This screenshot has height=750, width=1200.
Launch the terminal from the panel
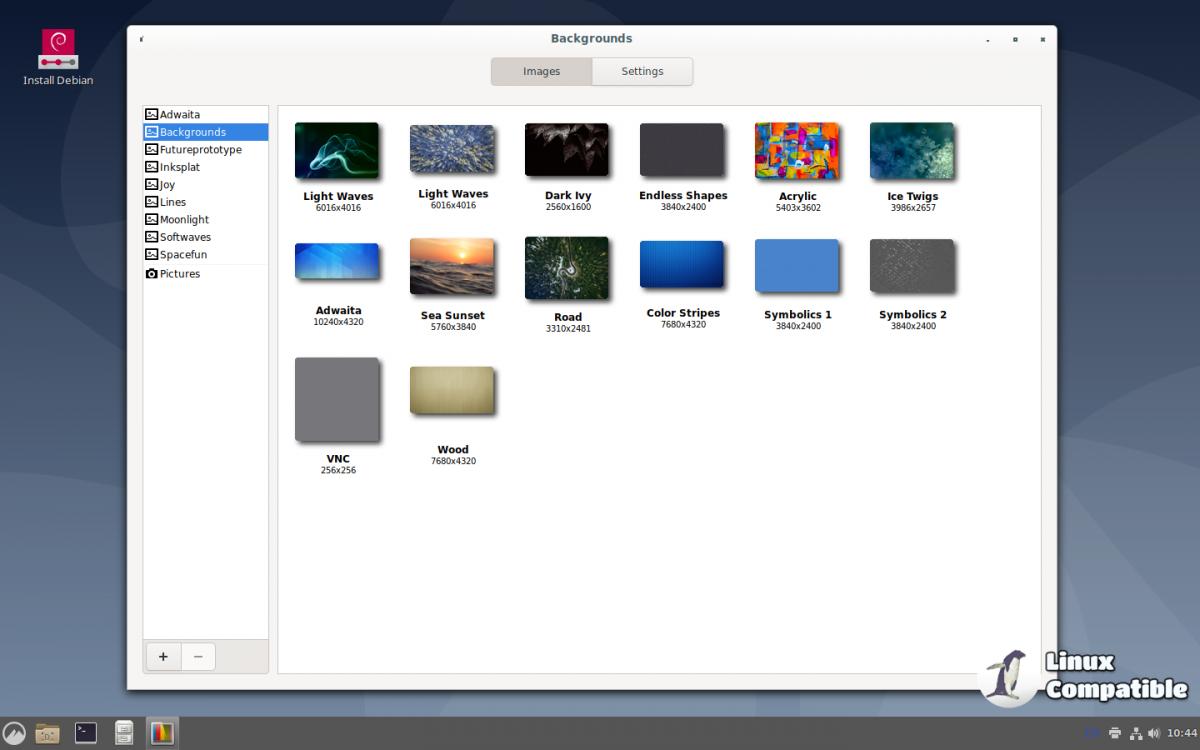(86, 733)
